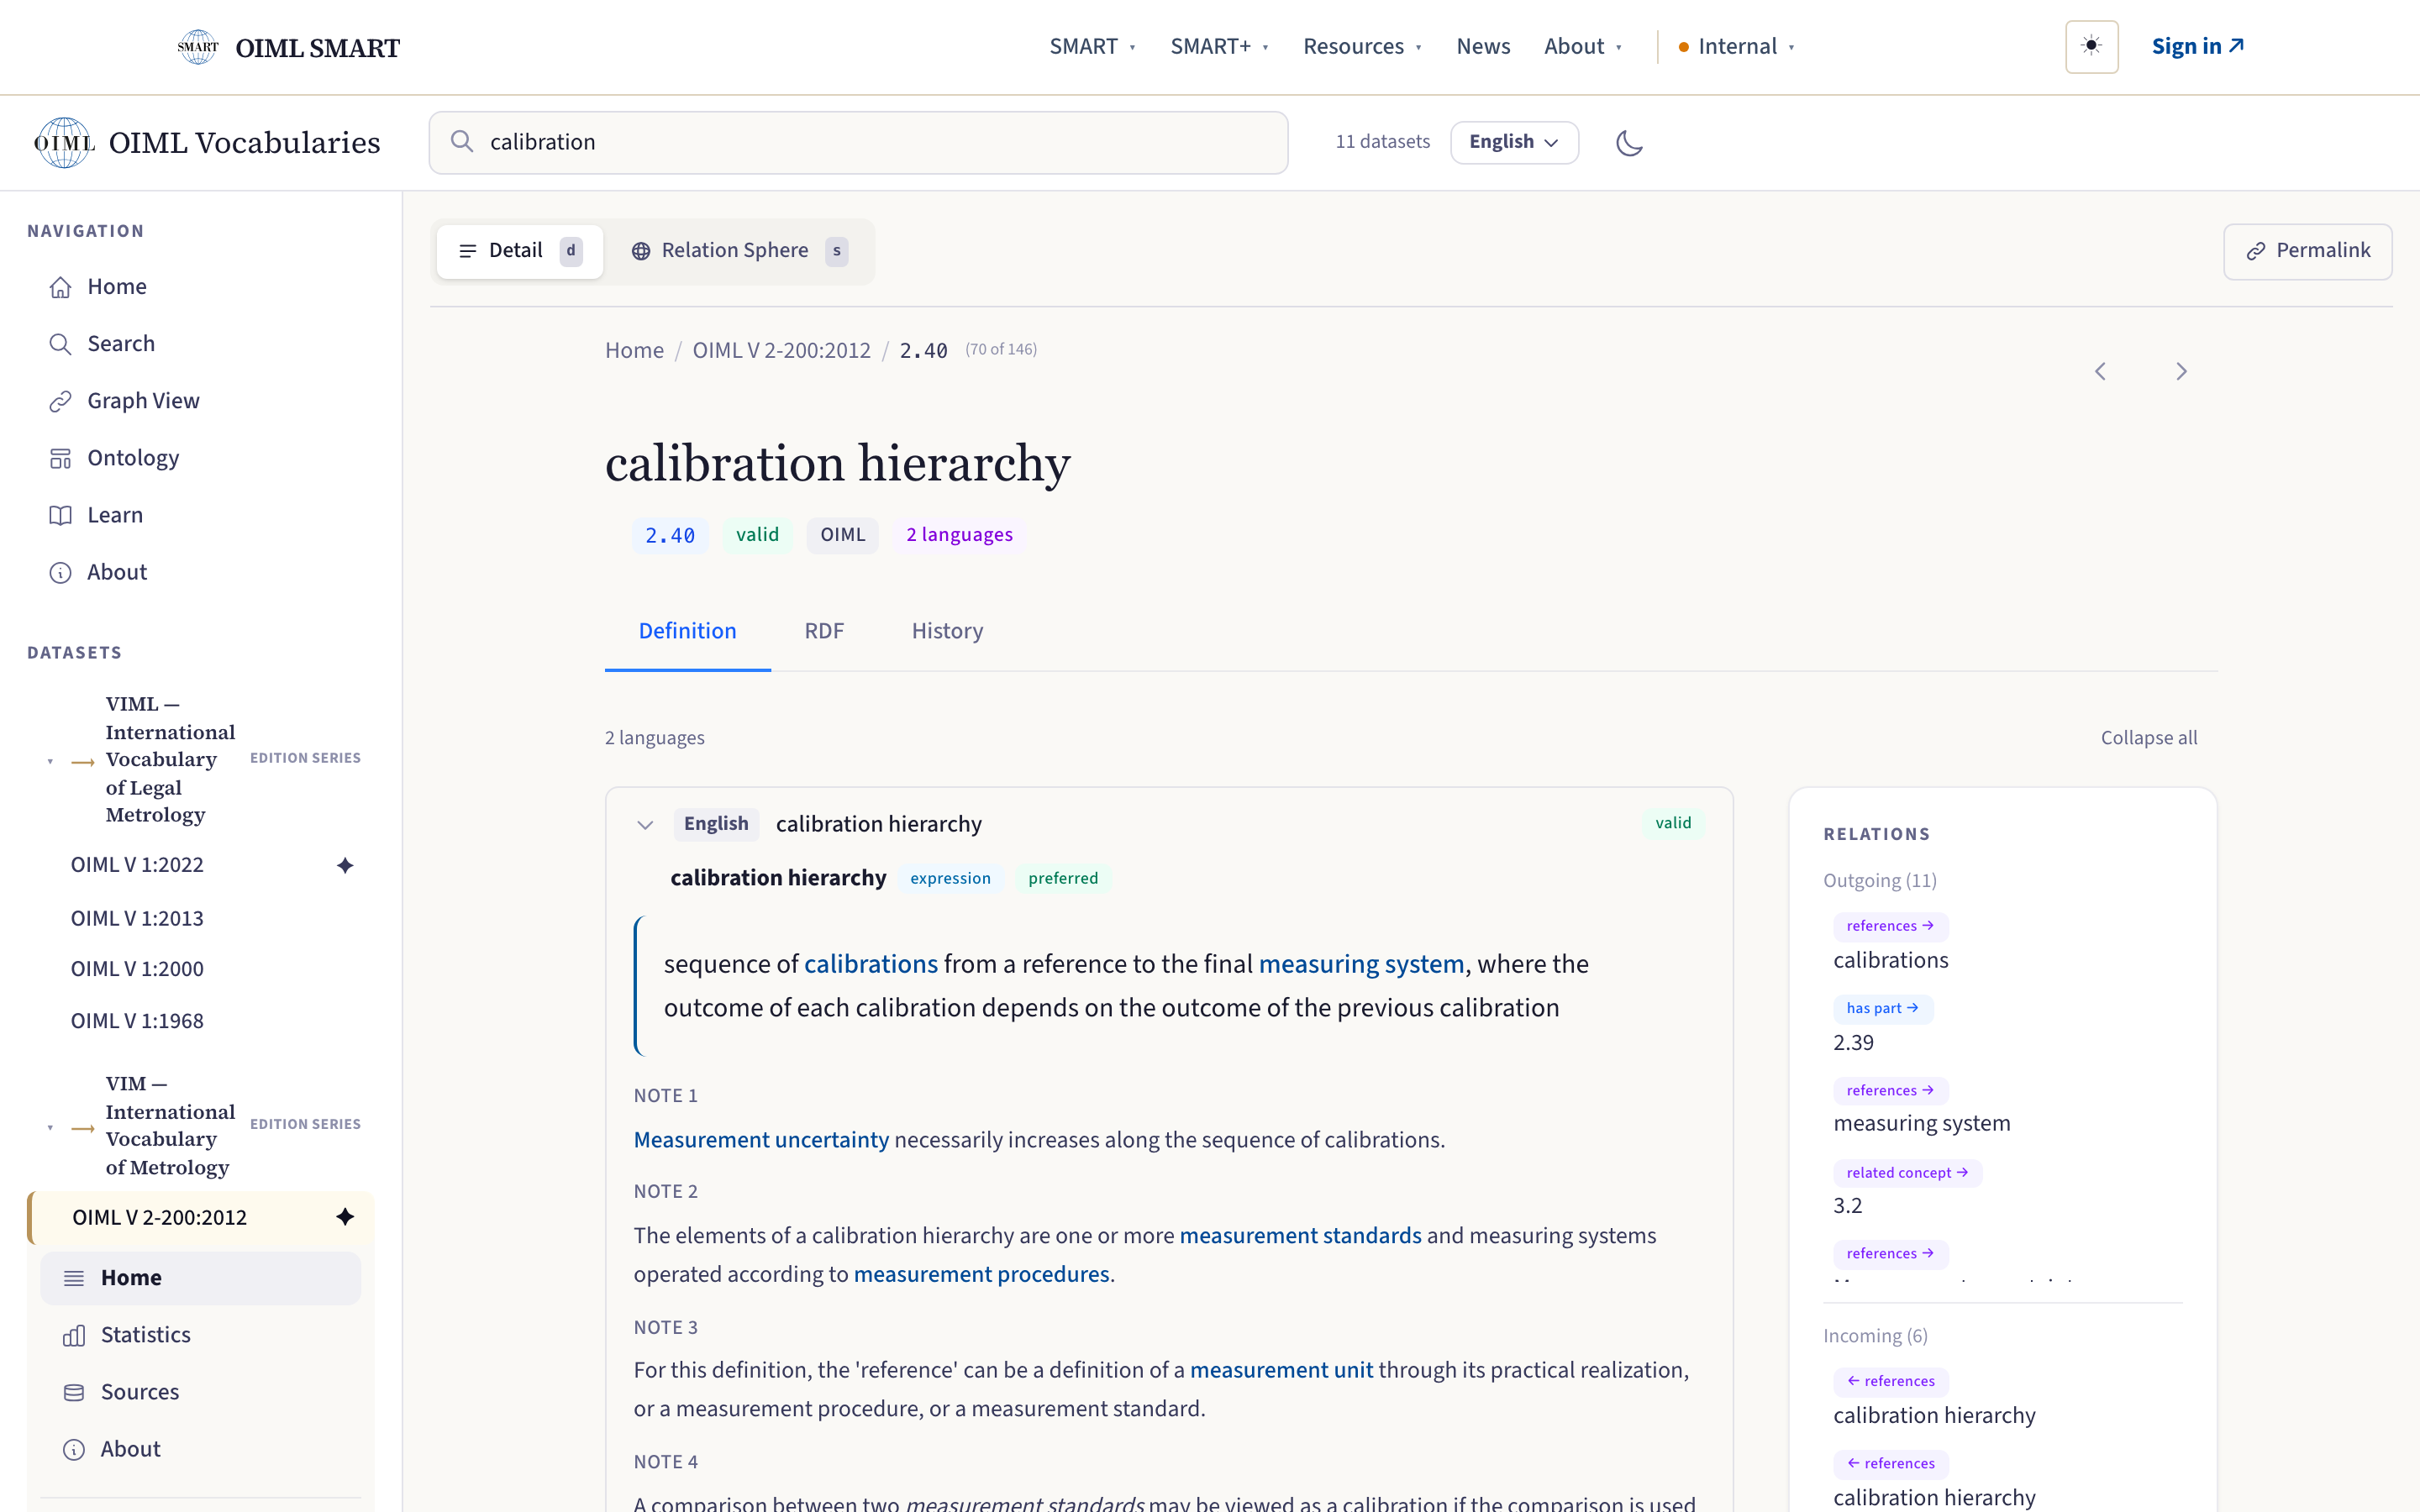Open the measurement standards link
Viewport: 2420px width, 1512px height.
1300,1236
